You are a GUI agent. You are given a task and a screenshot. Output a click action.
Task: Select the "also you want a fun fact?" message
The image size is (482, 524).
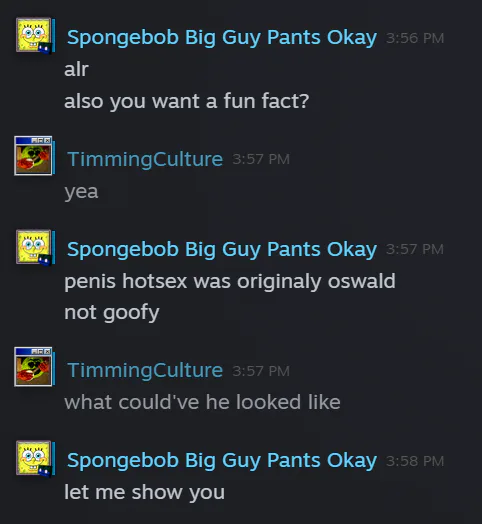click(x=187, y=101)
